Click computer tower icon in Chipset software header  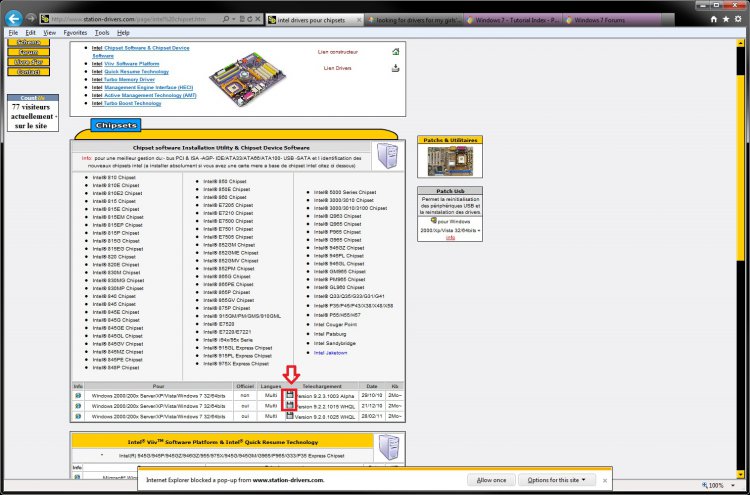click(387, 155)
